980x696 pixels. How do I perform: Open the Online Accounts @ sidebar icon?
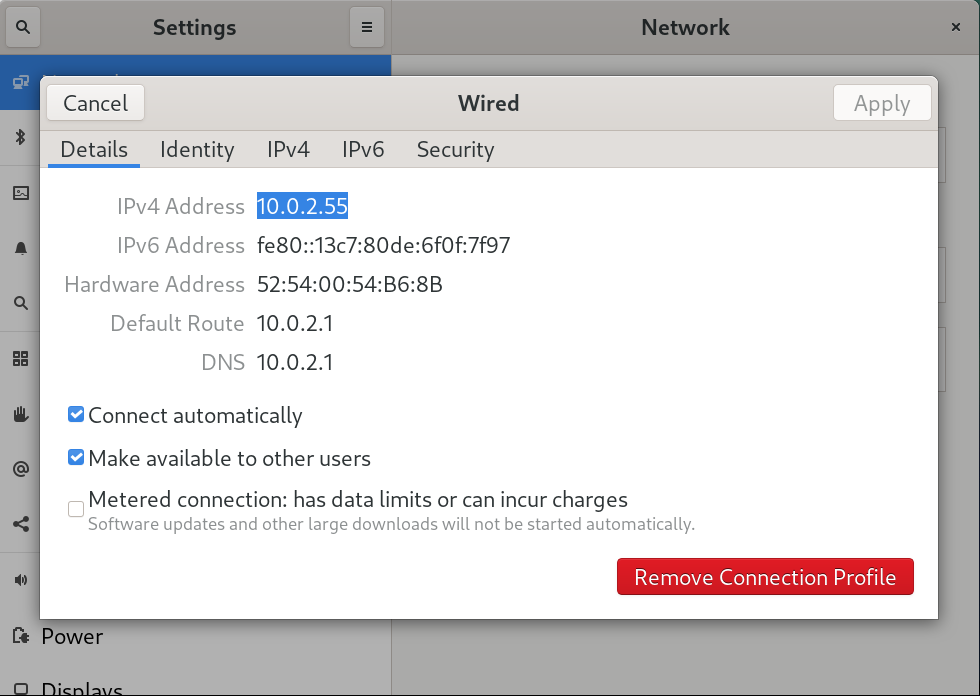[21, 469]
